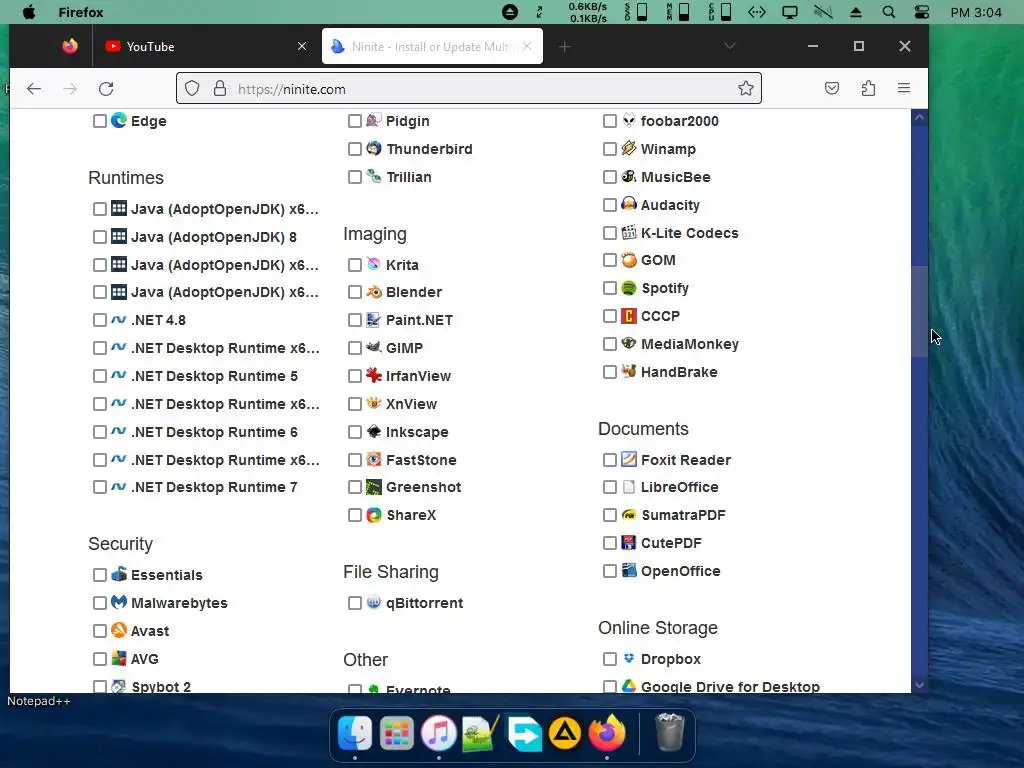Open the Finder icon in the dock

click(355, 733)
